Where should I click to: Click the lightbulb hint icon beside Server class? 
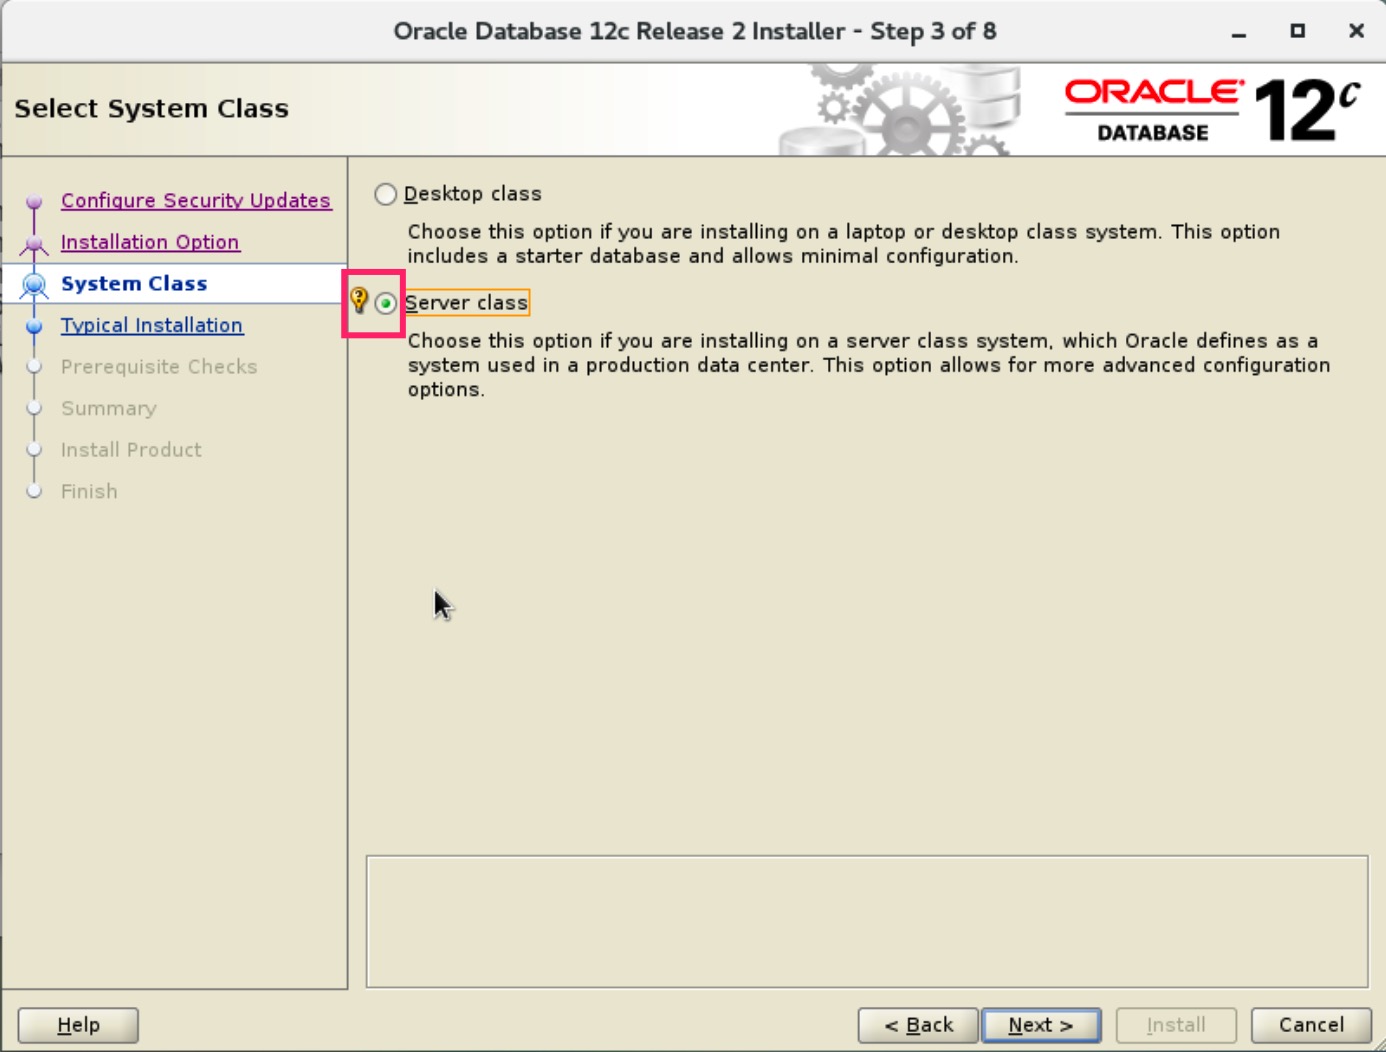point(359,300)
